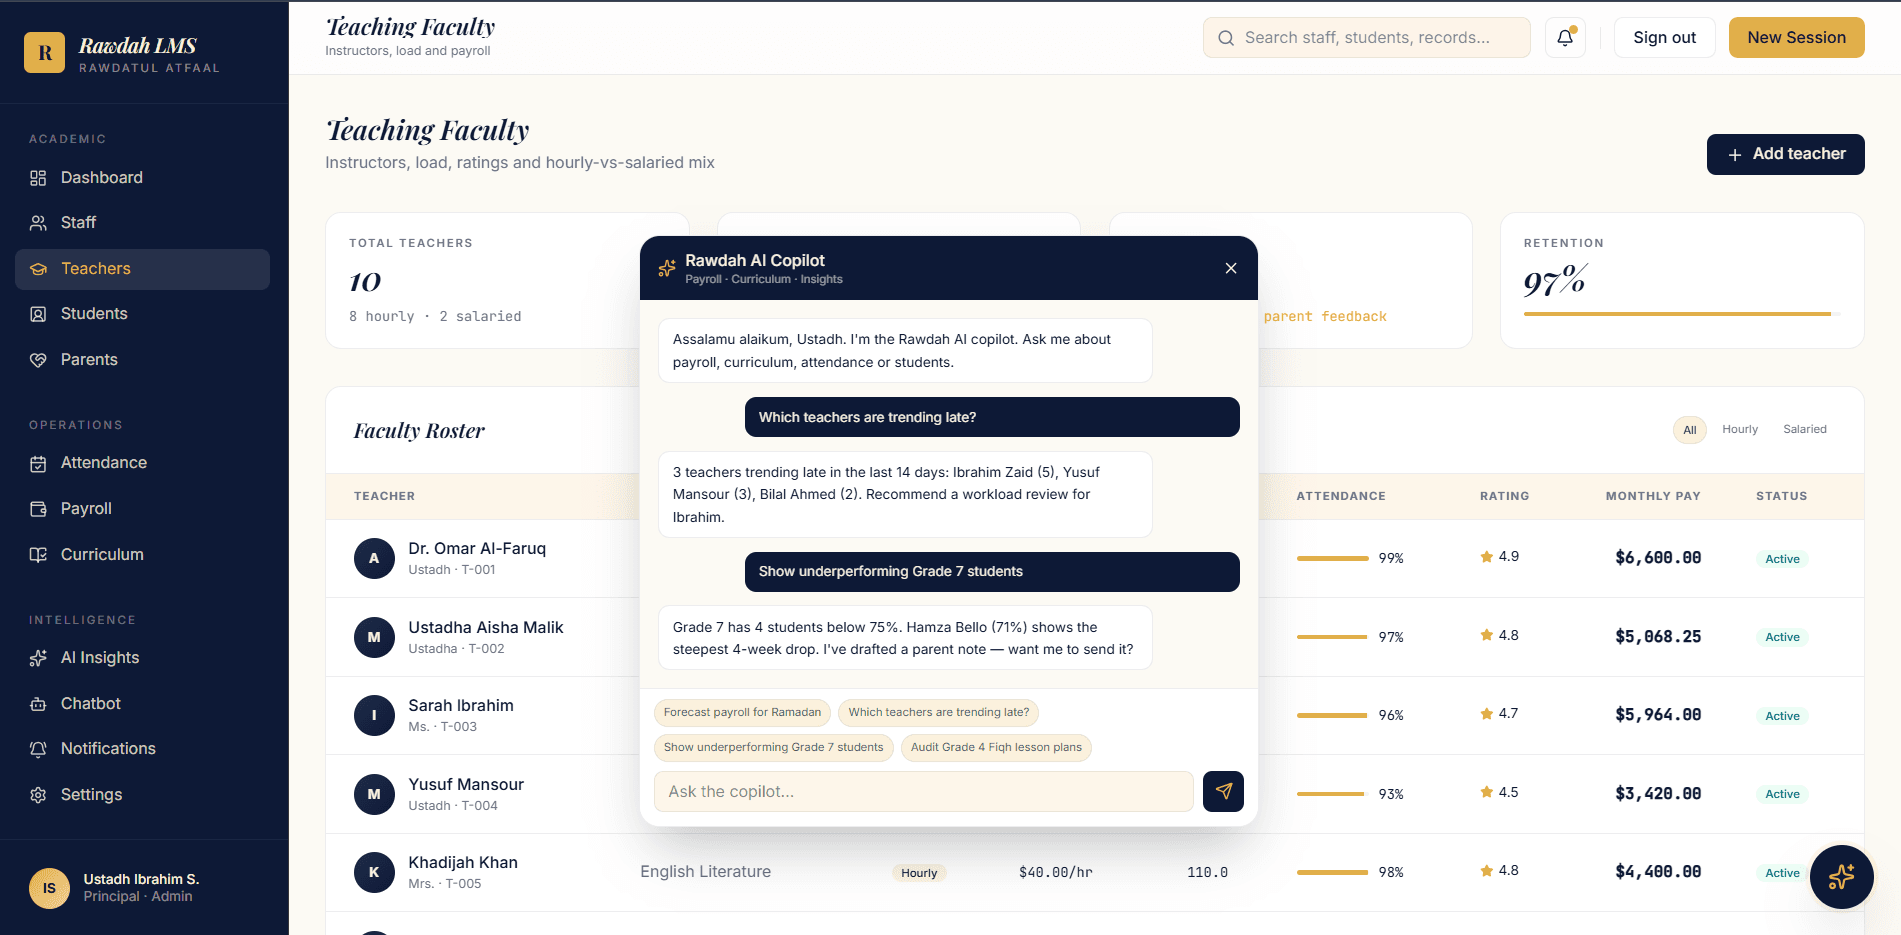Image resolution: width=1901 pixels, height=935 pixels.
Task: Open the AI Insights sparkle icon
Action: 38,658
